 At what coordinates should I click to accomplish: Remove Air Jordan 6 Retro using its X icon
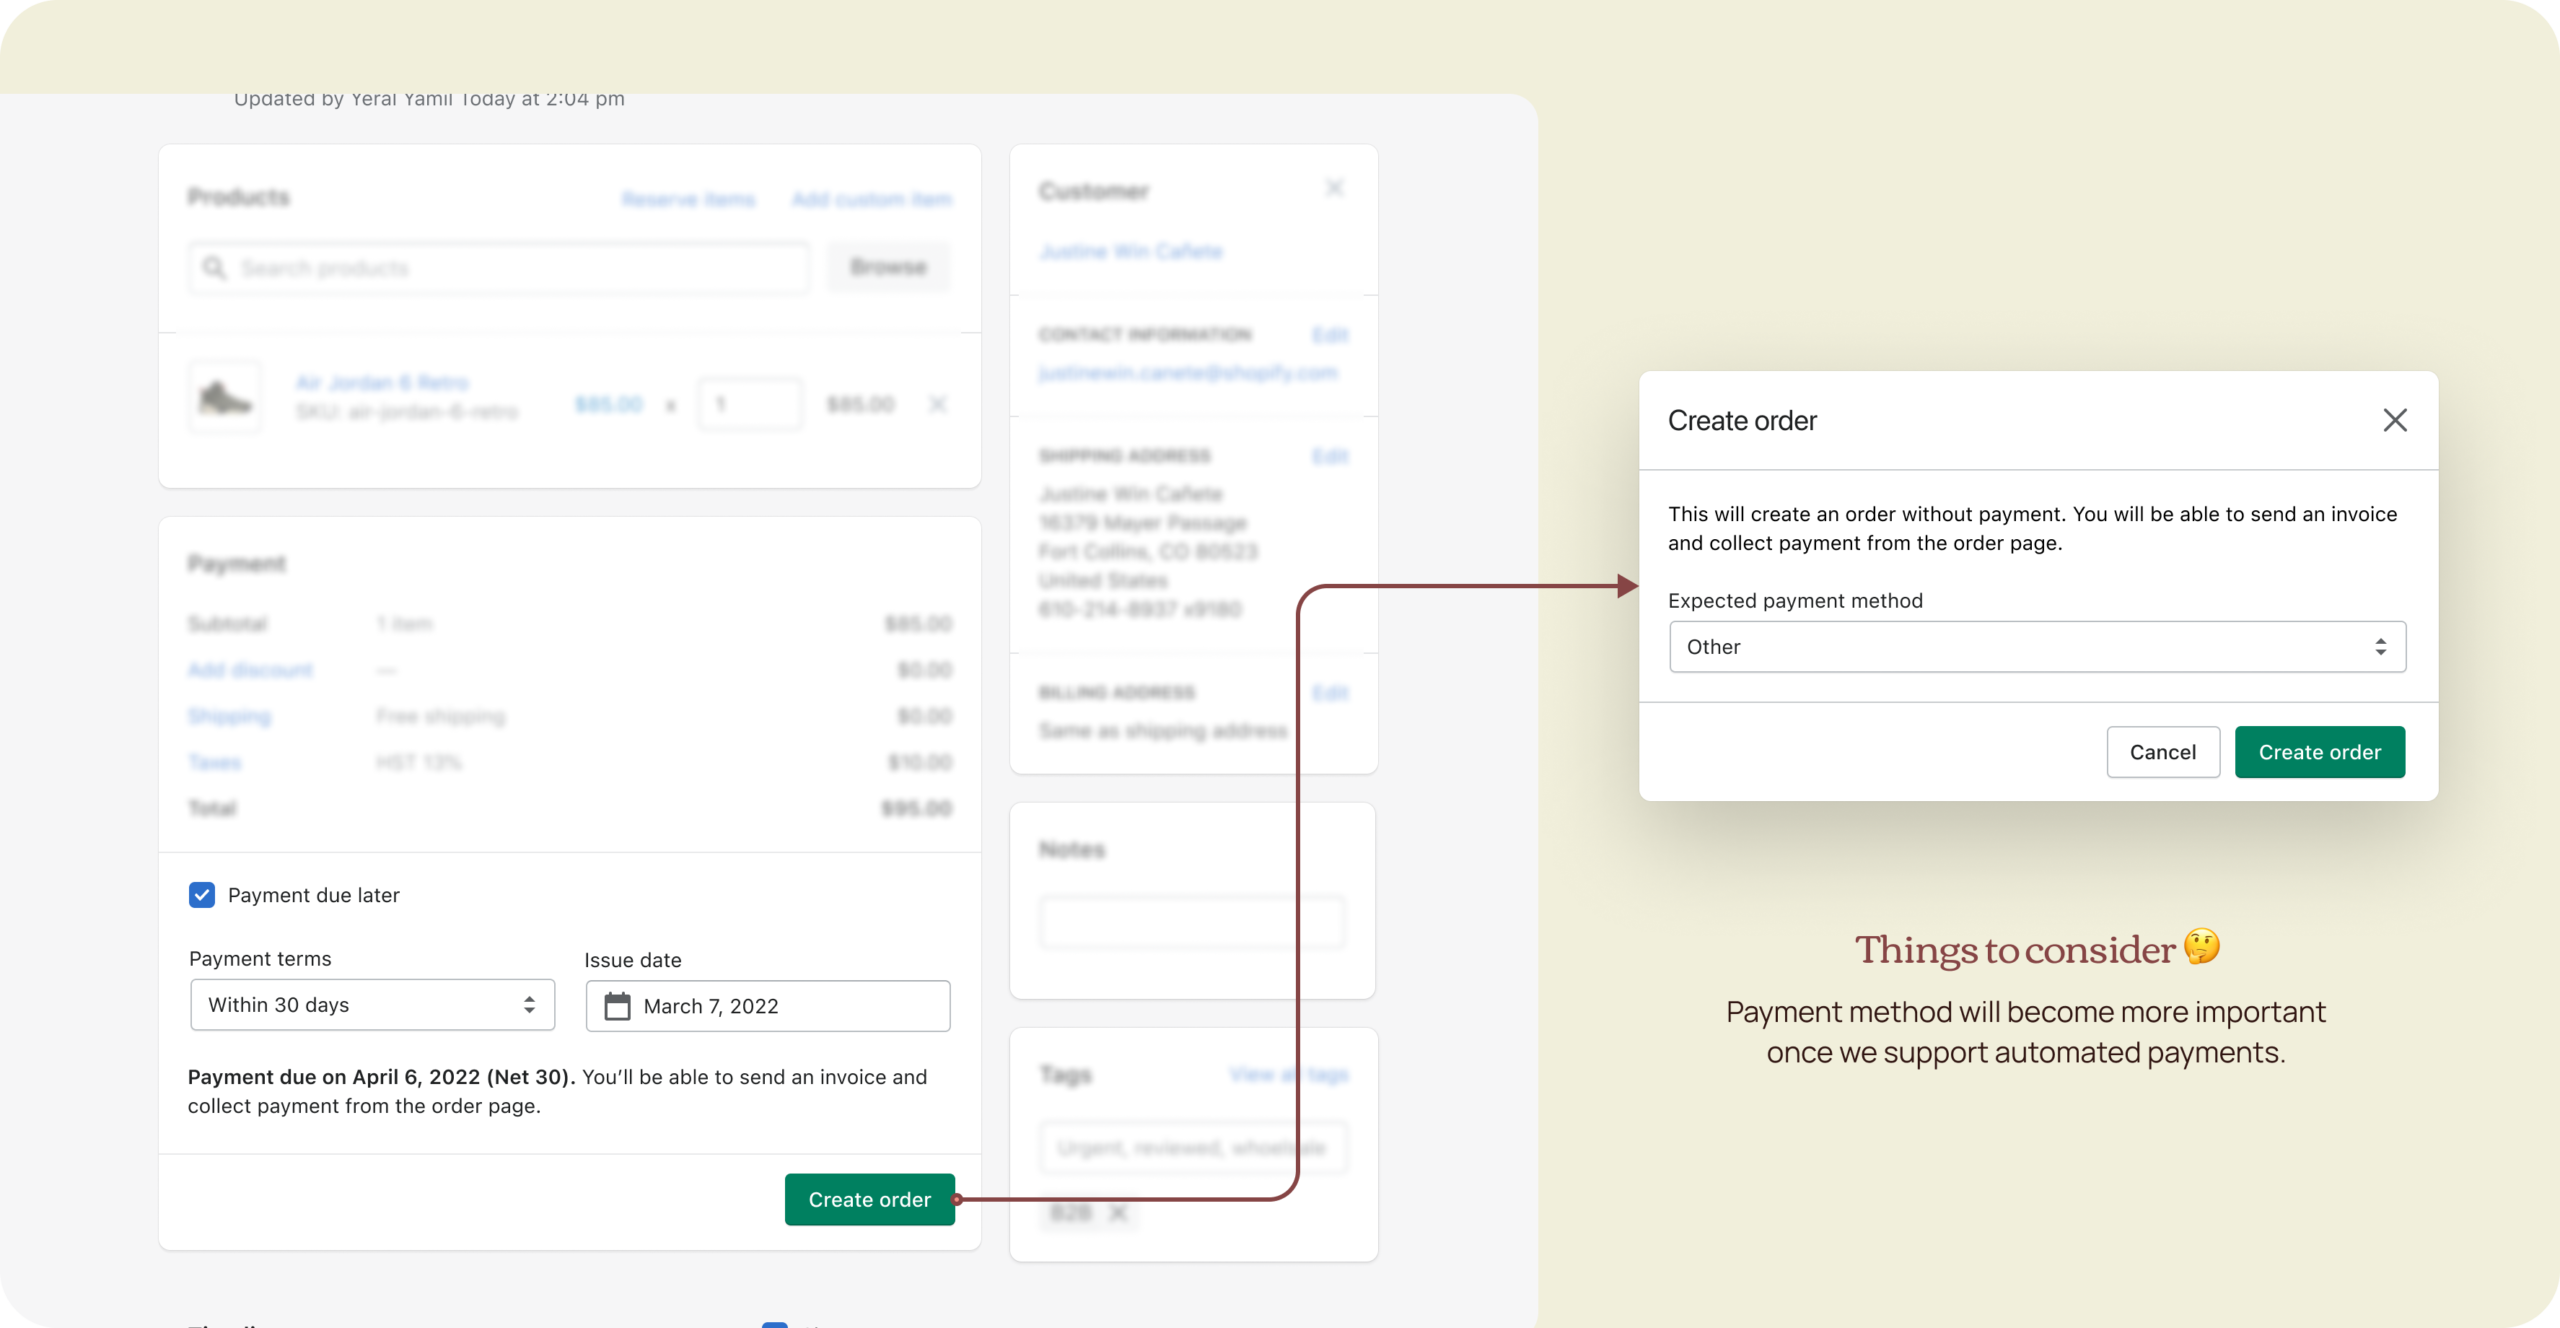[938, 405]
